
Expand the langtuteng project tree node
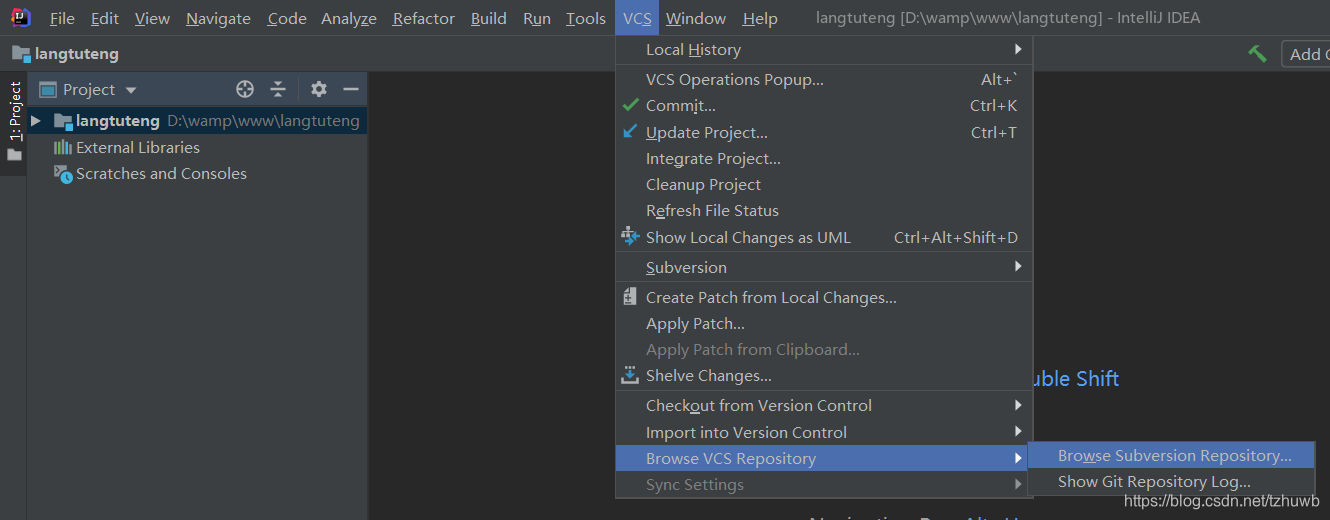click(36, 121)
